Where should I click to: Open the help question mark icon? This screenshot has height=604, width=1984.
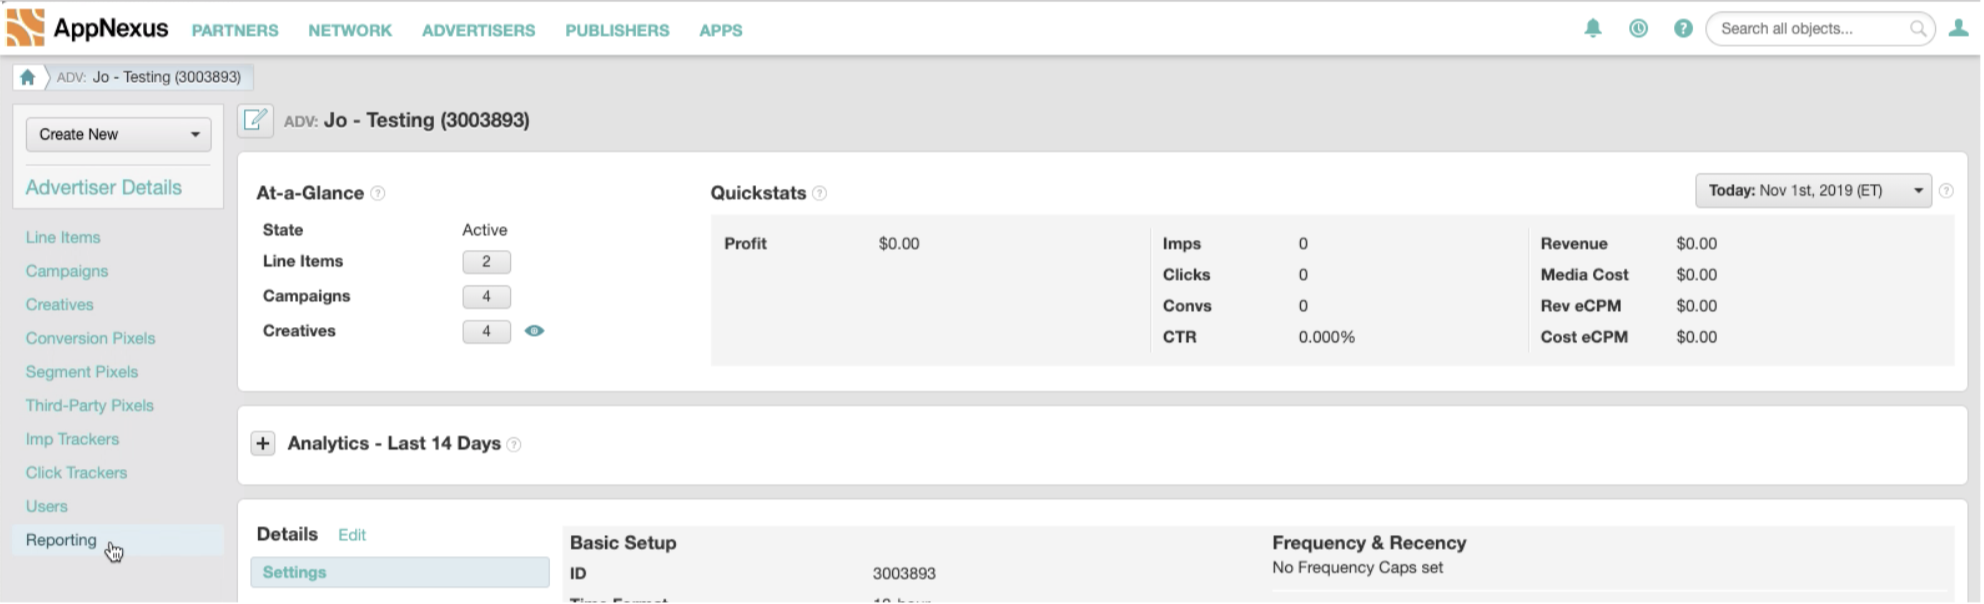point(1683,29)
